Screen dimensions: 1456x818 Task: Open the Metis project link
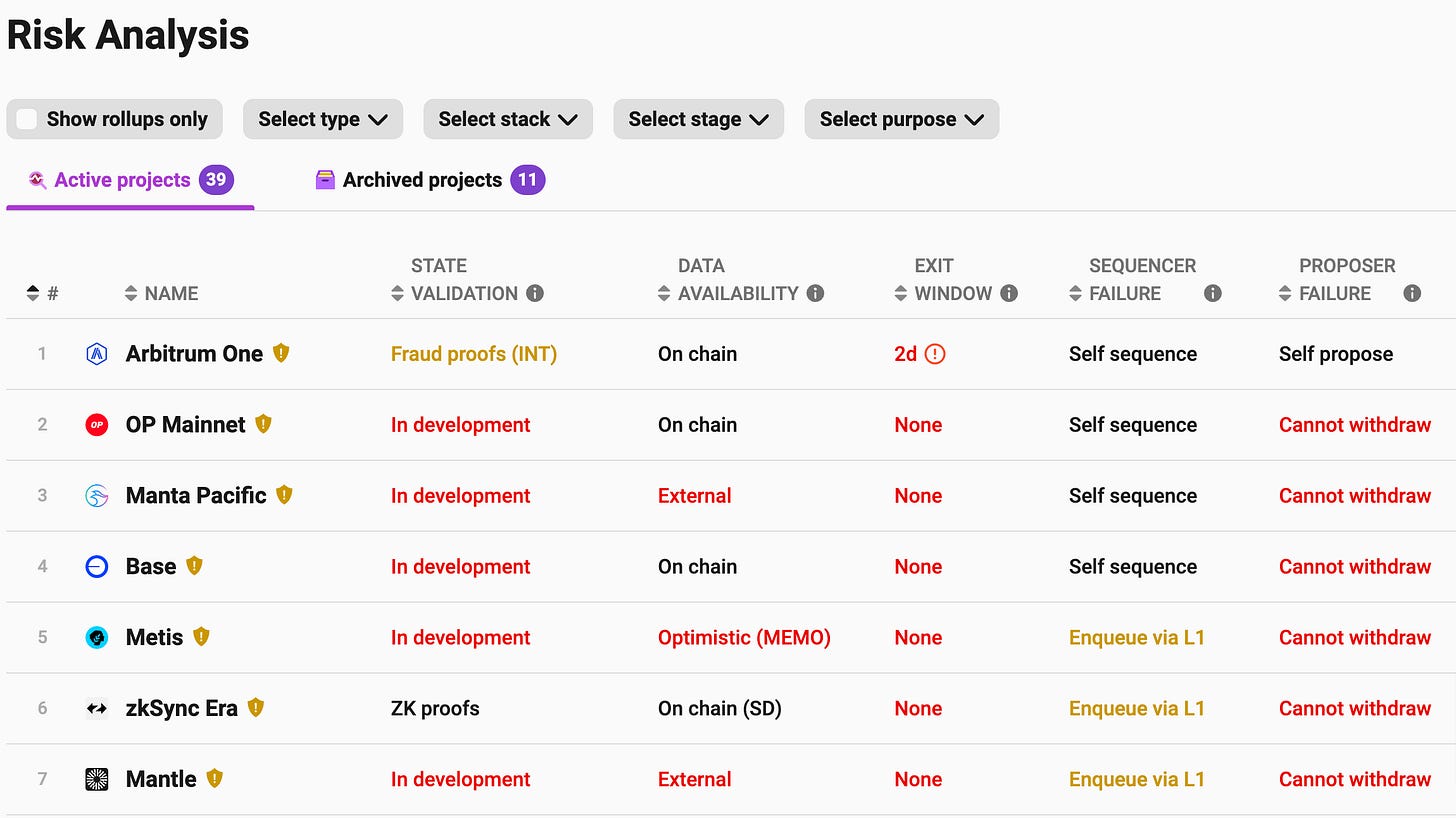[154, 638]
